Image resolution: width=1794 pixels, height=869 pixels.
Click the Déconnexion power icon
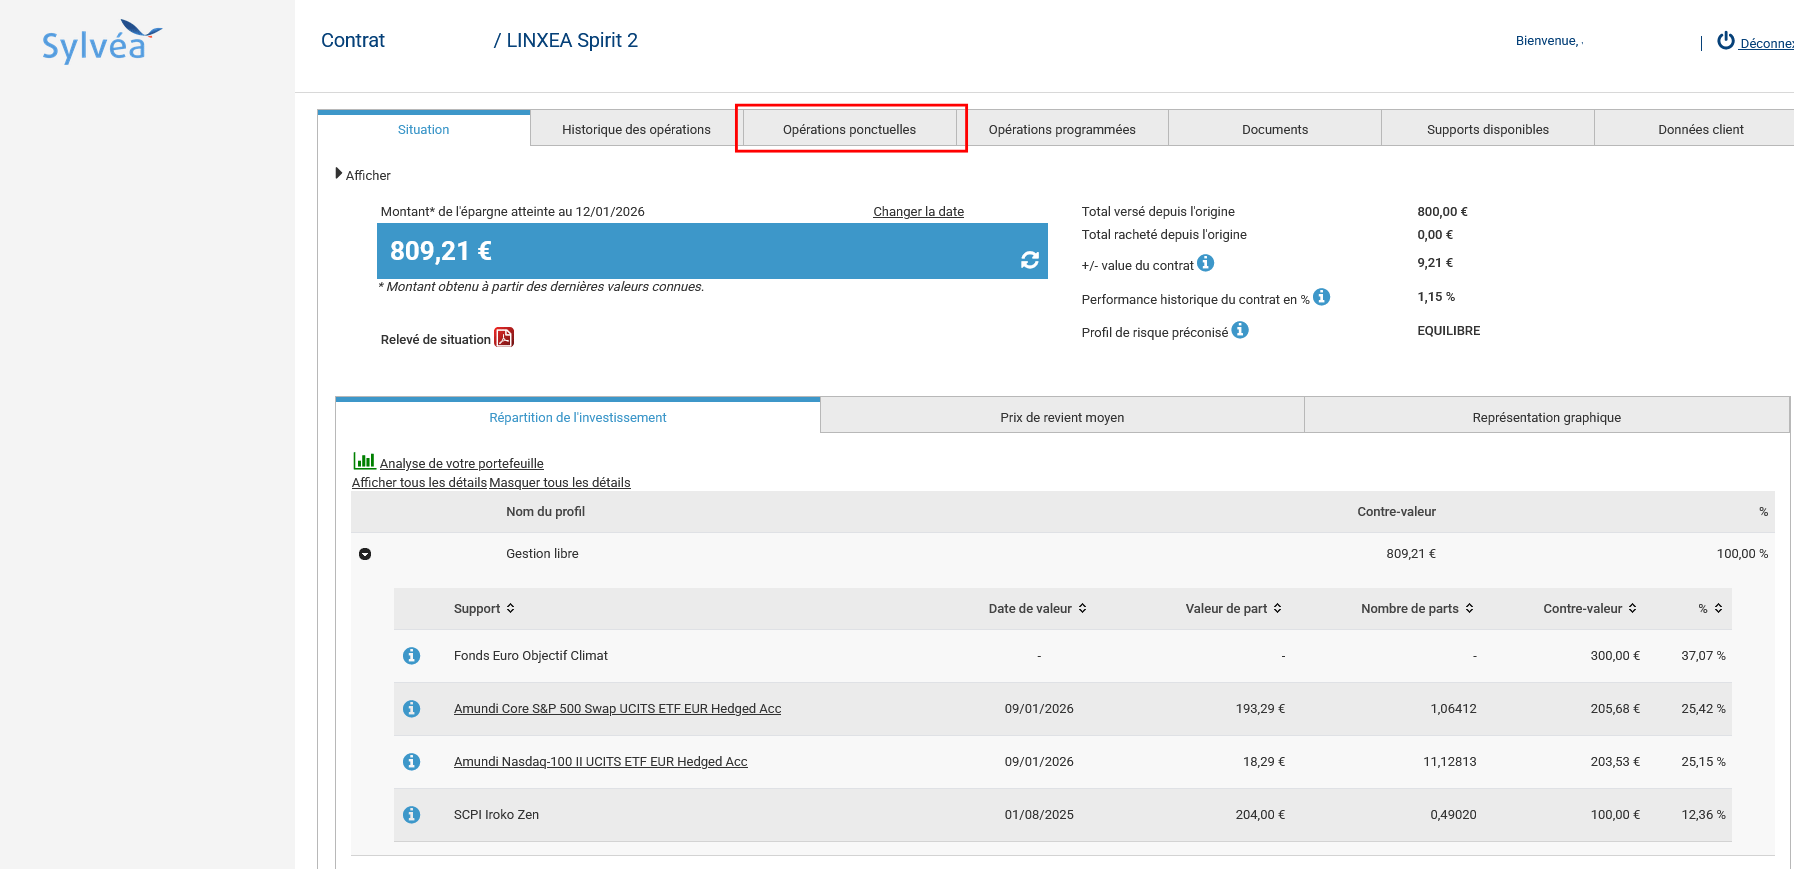[1725, 41]
